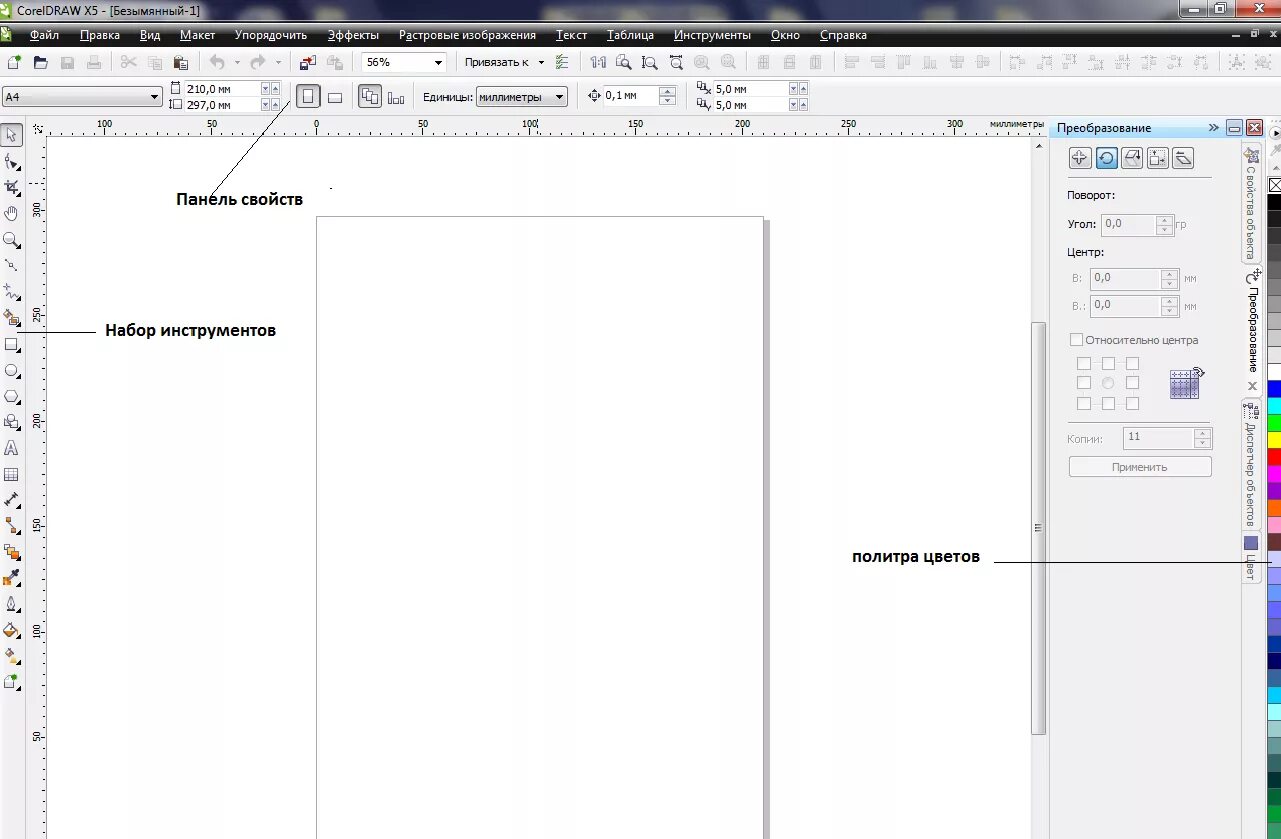Expand the Преобразование docker chevrons
This screenshot has height=839, width=1281.
coord(1214,128)
